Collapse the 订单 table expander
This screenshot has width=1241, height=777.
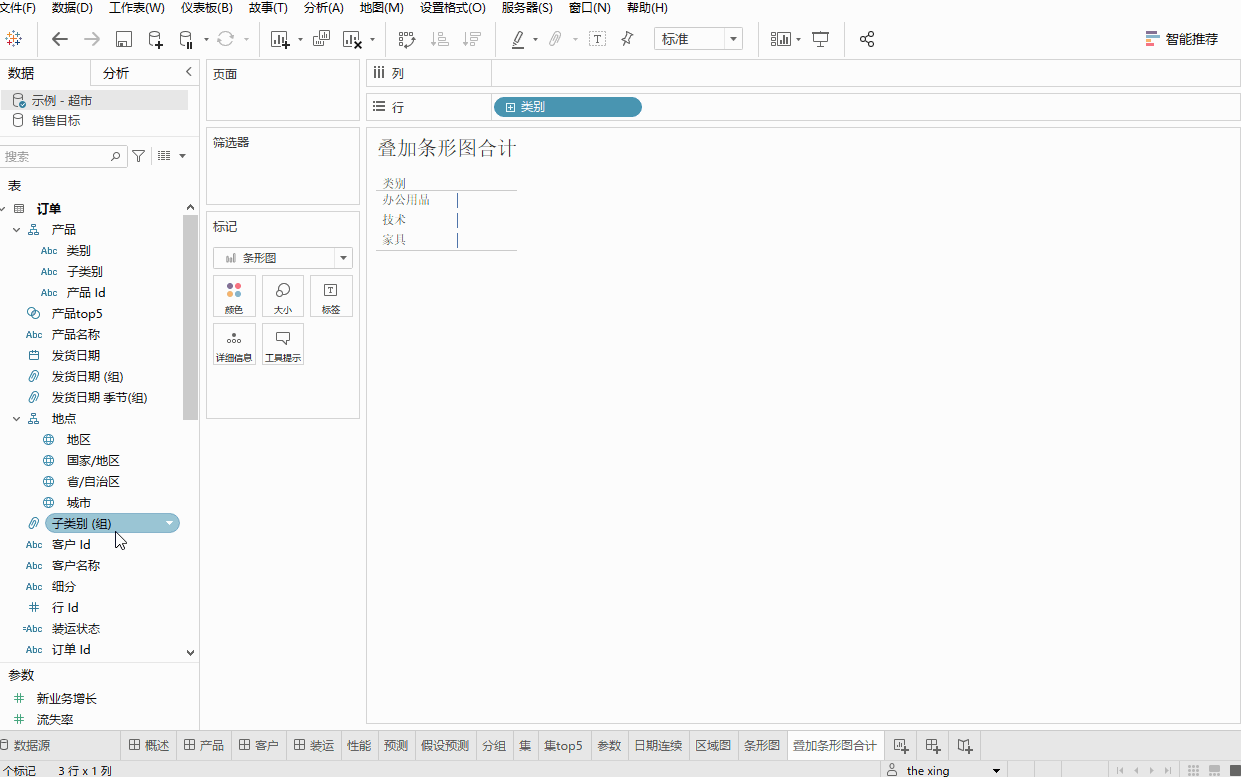pos(4,208)
